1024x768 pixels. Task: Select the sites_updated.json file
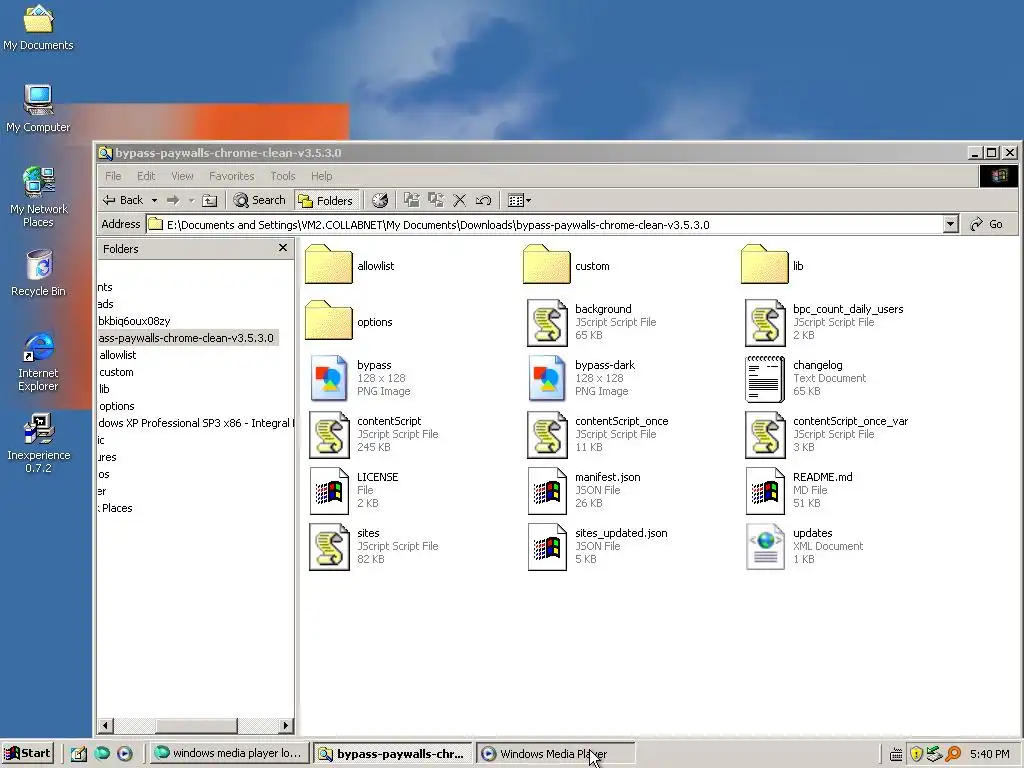click(x=547, y=547)
